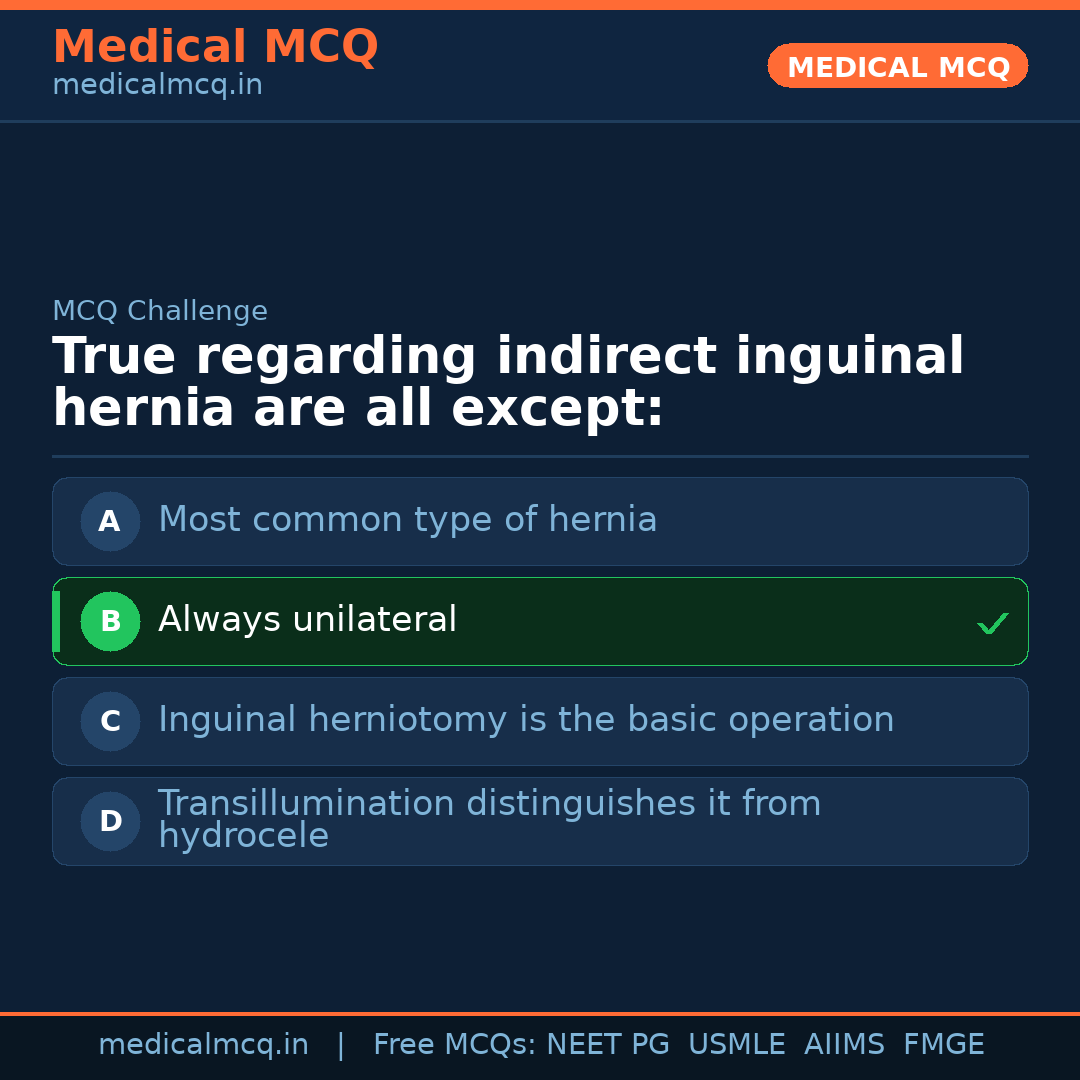The width and height of the screenshot is (1080, 1080).
Task: Click the letter D circle badge
Action: coord(110,821)
